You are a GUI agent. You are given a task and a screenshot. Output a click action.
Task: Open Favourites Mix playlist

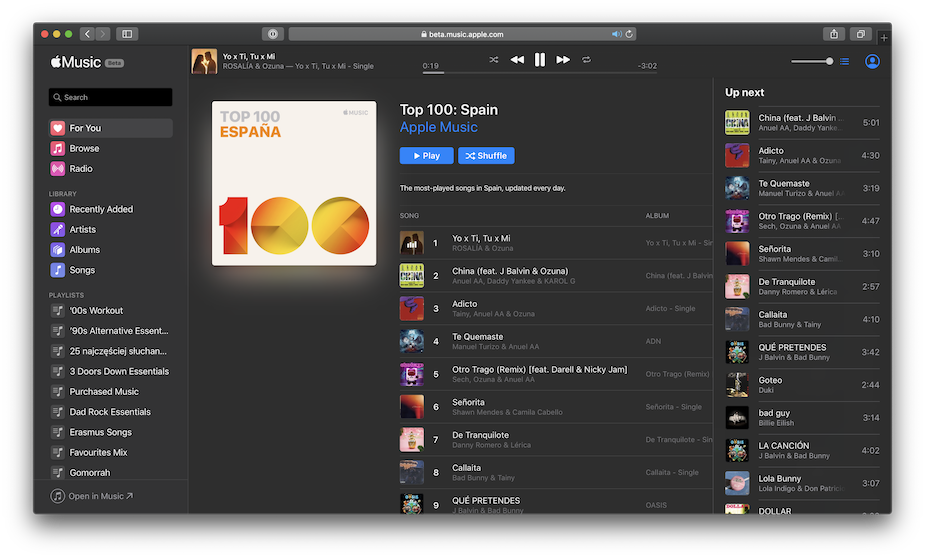click(x=110, y=452)
